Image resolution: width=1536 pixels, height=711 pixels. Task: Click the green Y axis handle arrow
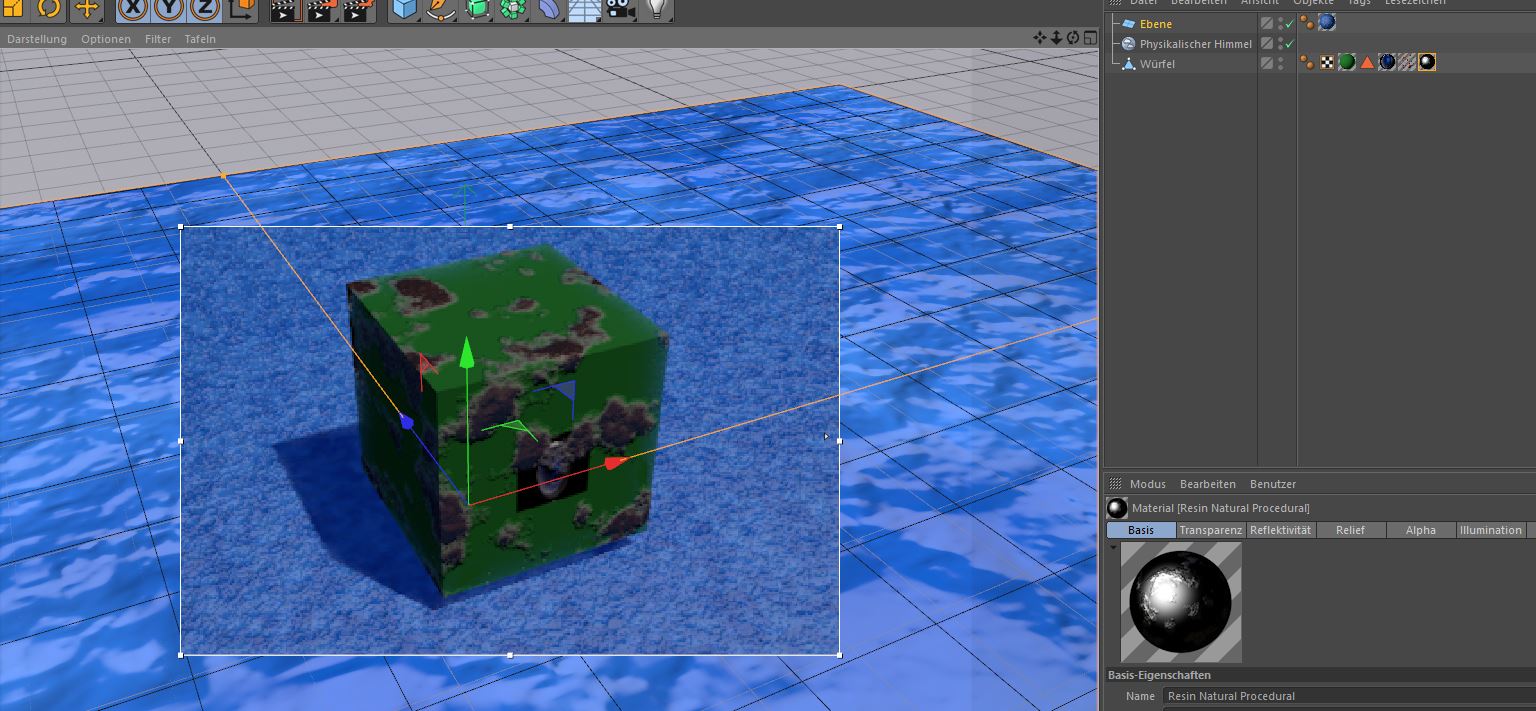click(466, 351)
